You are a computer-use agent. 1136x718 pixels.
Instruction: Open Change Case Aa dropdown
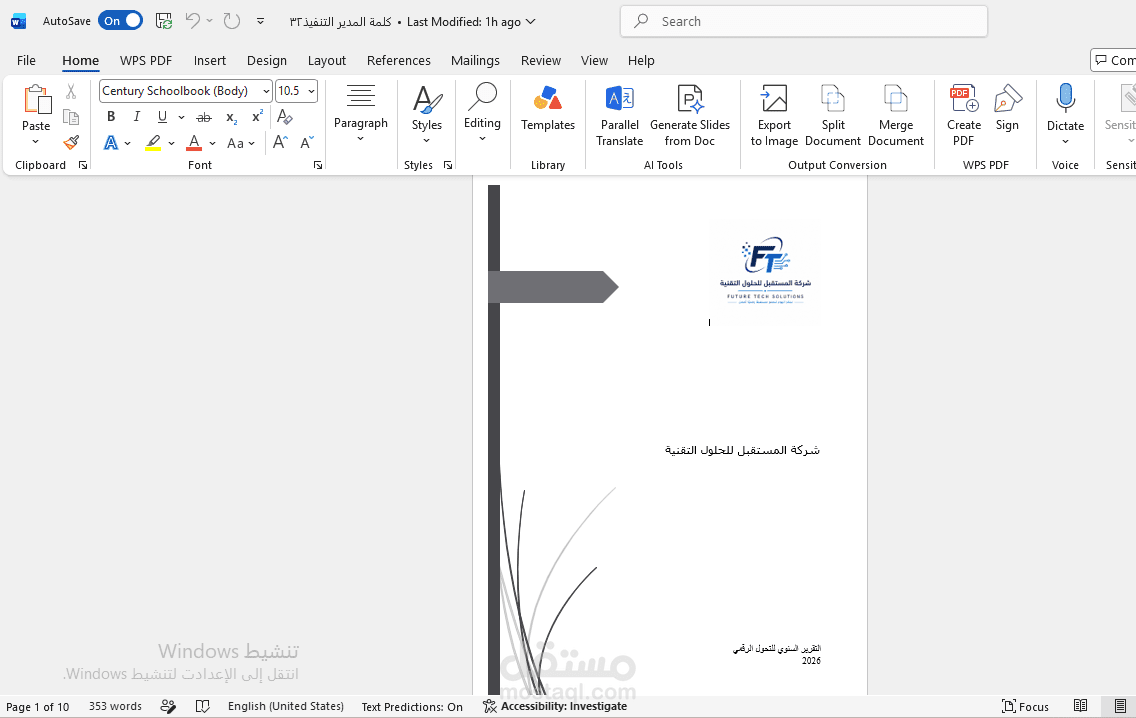pyautogui.click(x=241, y=143)
